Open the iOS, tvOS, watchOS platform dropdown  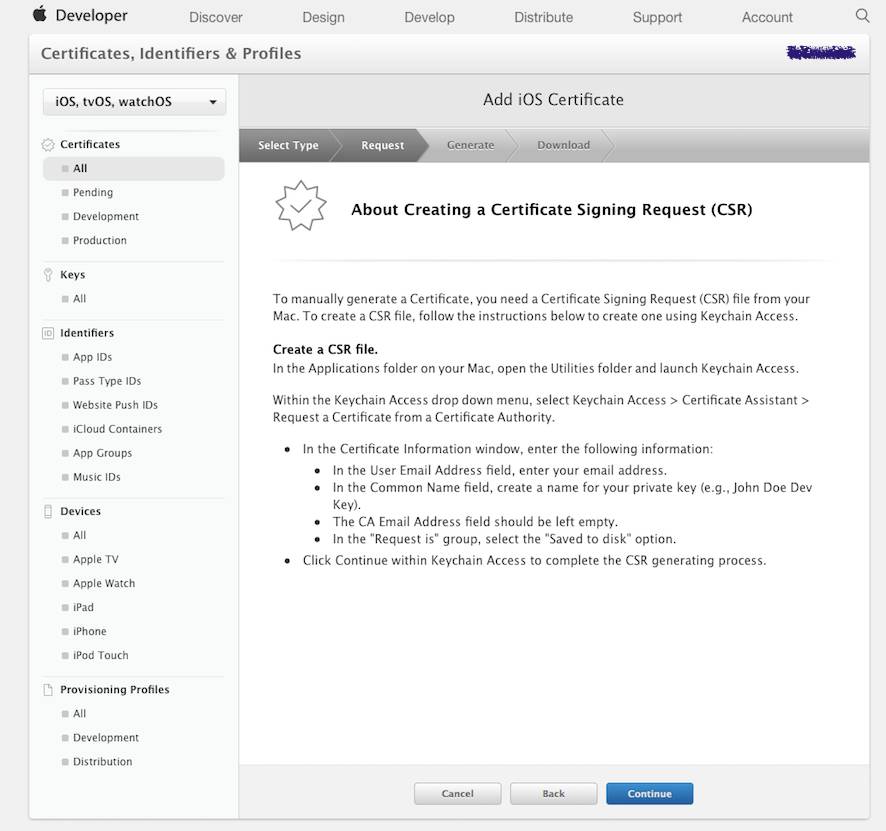[x=134, y=102]
